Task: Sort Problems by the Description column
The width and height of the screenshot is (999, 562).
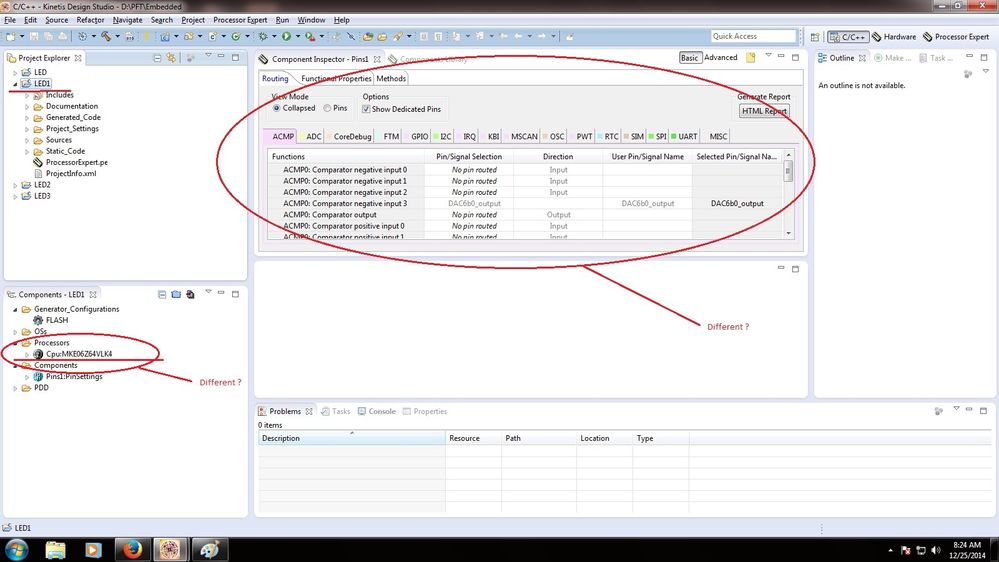Action: (x=352, y=438)
